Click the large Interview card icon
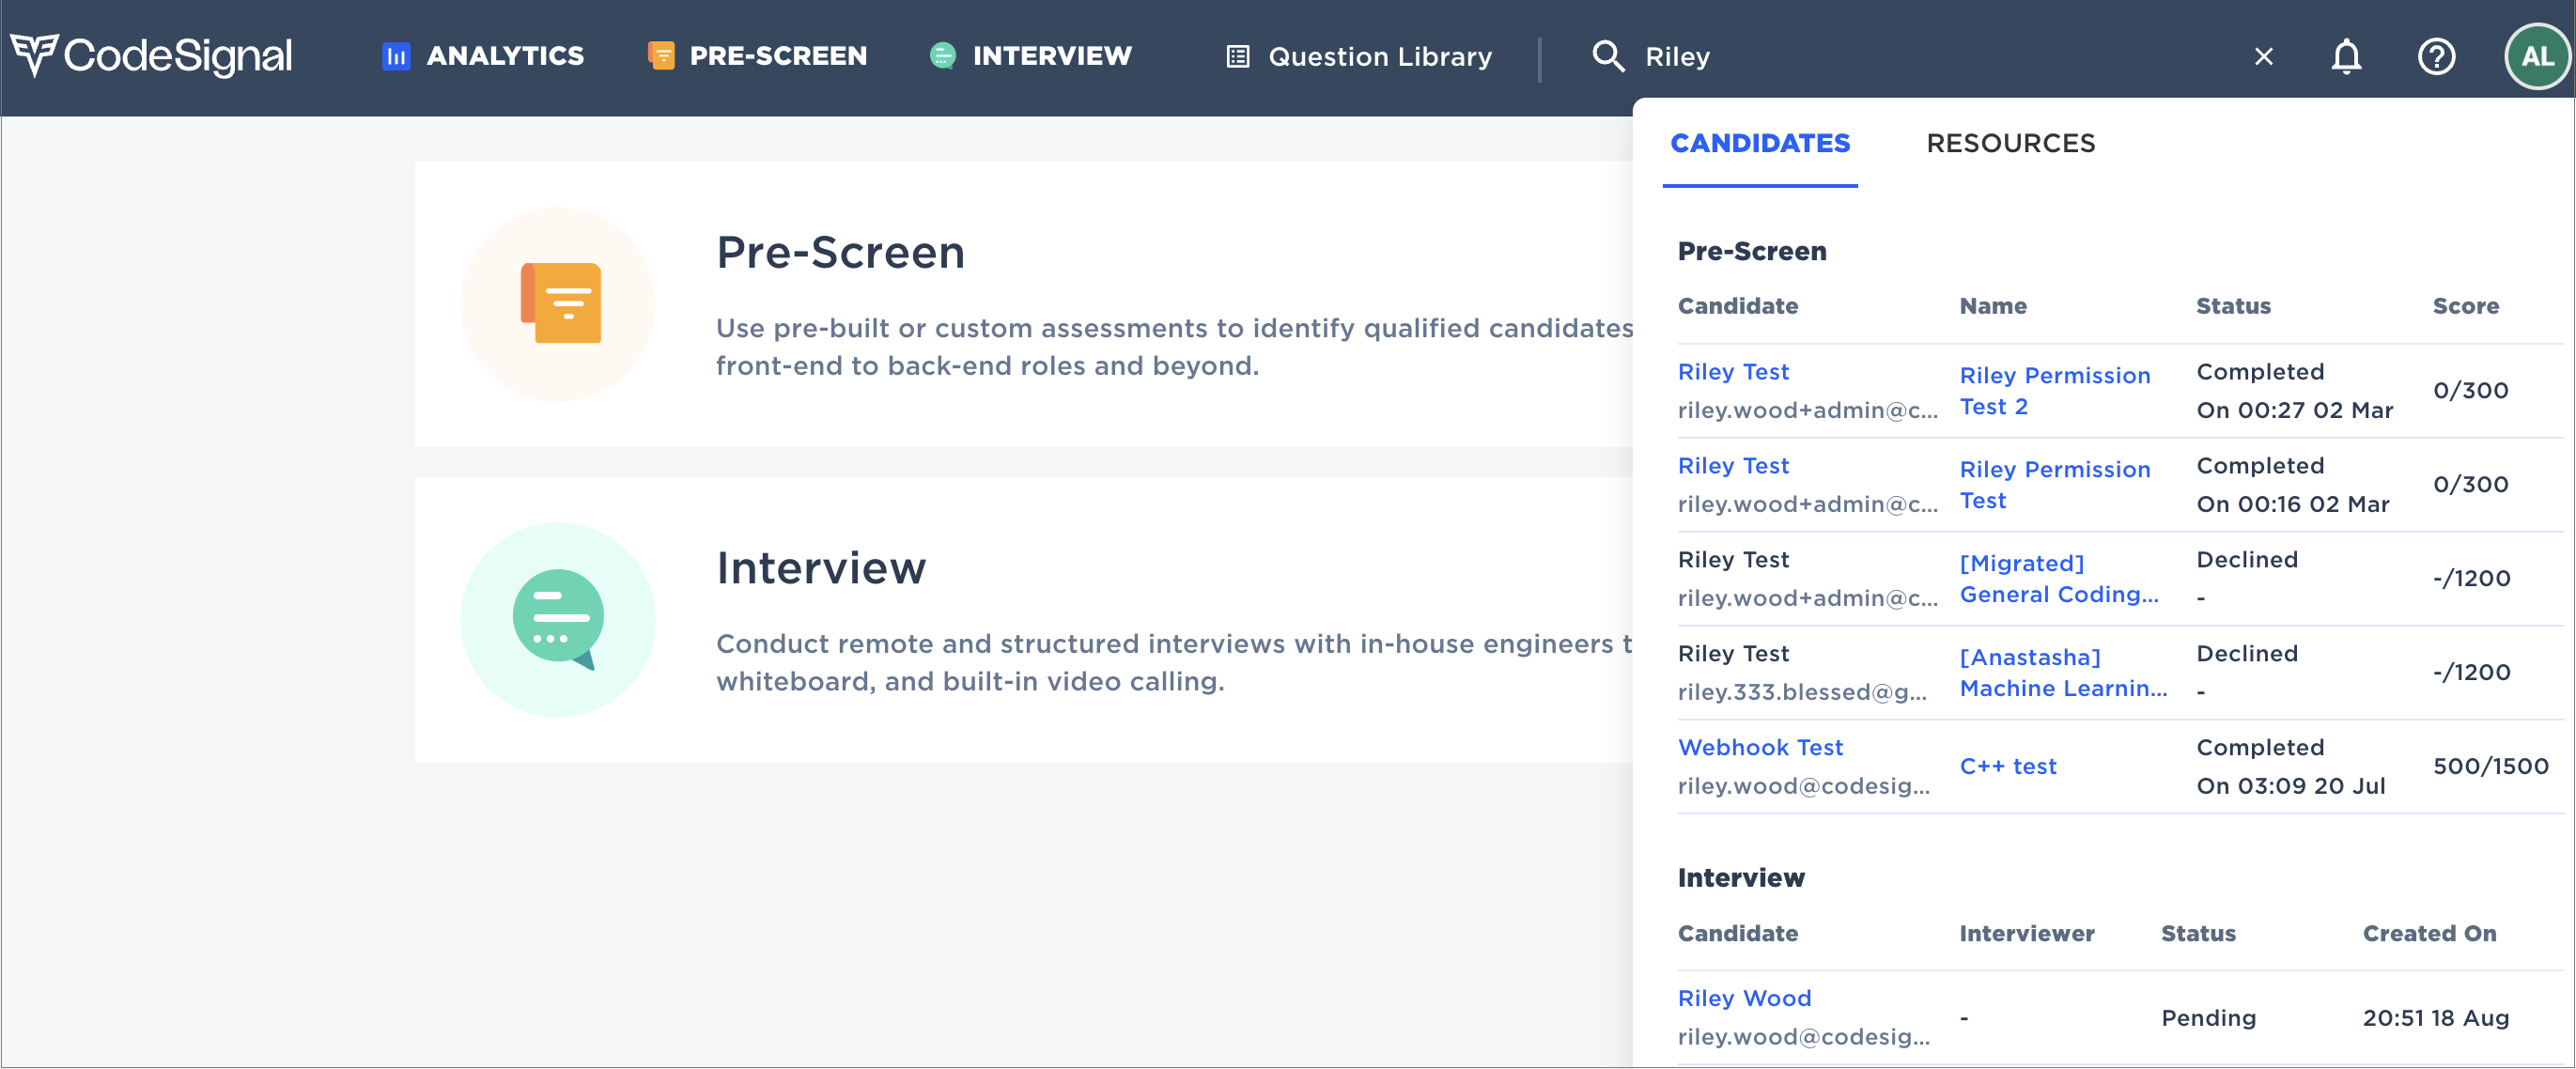The width and height of the screenshot is (2576, 1069). pos(558,619)
